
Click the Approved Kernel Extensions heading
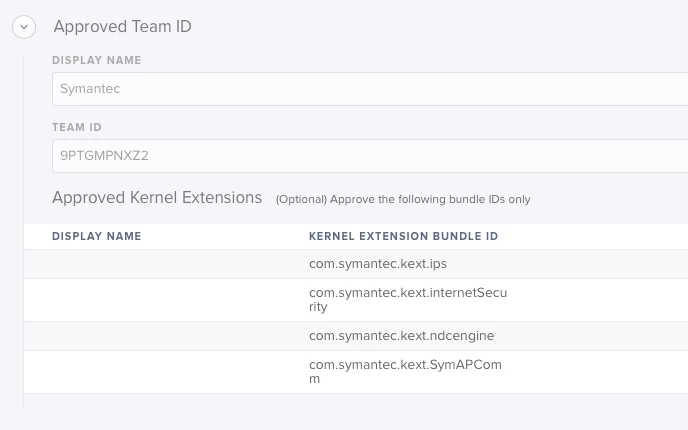157,198
